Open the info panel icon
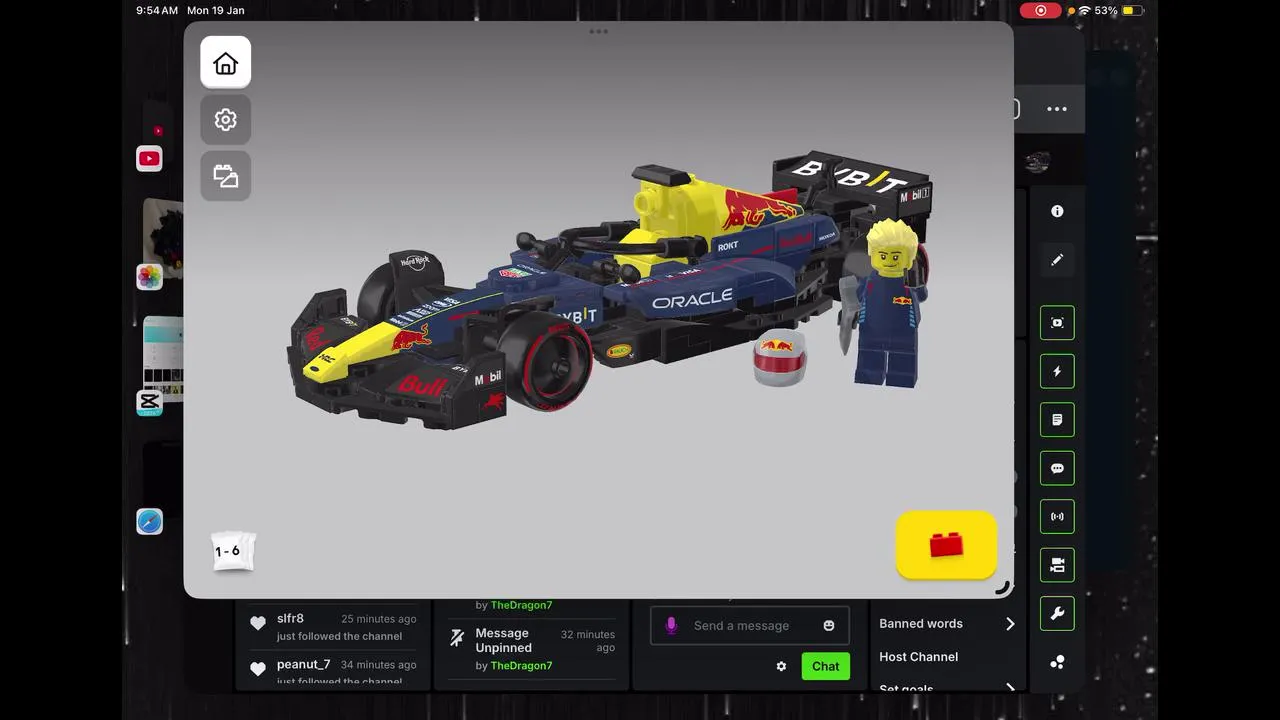The width and height of the screenshot is (1280, 720). coord(1057,211)
